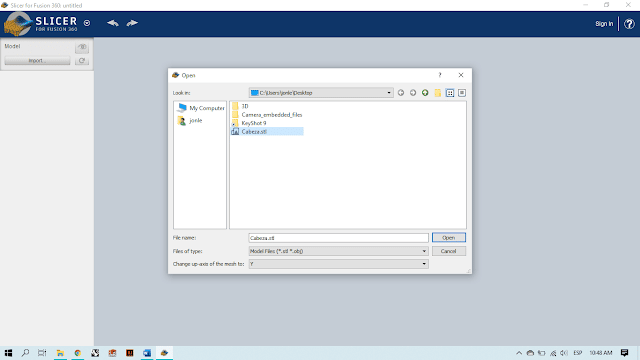Viewport: 640px width, 360px height.
Task: Expand the Change up-axis dropdown
Action: tap(338, 264)
